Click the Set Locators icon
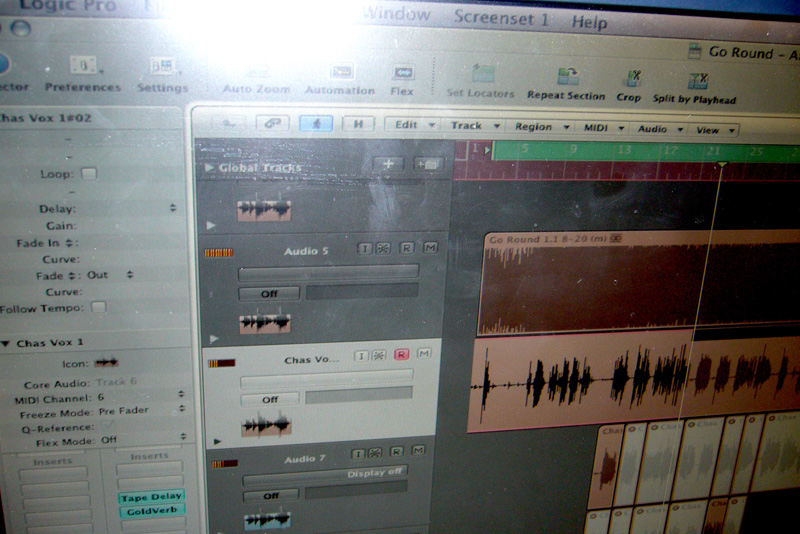800x534 pixels. (482, 74)
